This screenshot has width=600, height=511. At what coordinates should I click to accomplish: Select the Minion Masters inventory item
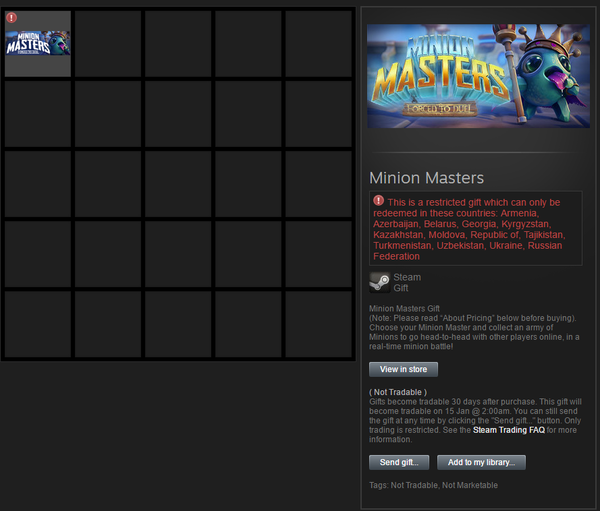[38, 44]
